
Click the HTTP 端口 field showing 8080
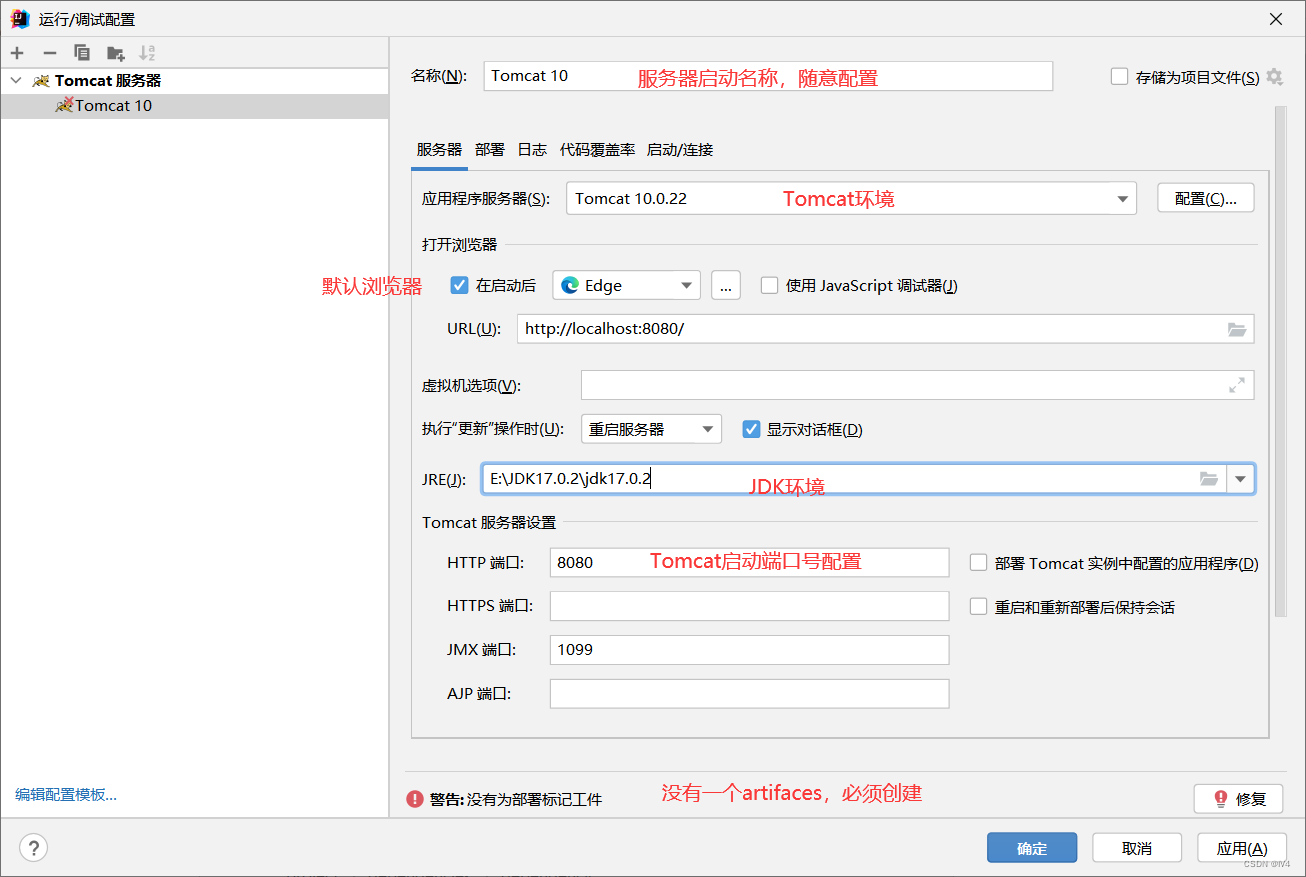pyautogui.click(x=749, y=563)
